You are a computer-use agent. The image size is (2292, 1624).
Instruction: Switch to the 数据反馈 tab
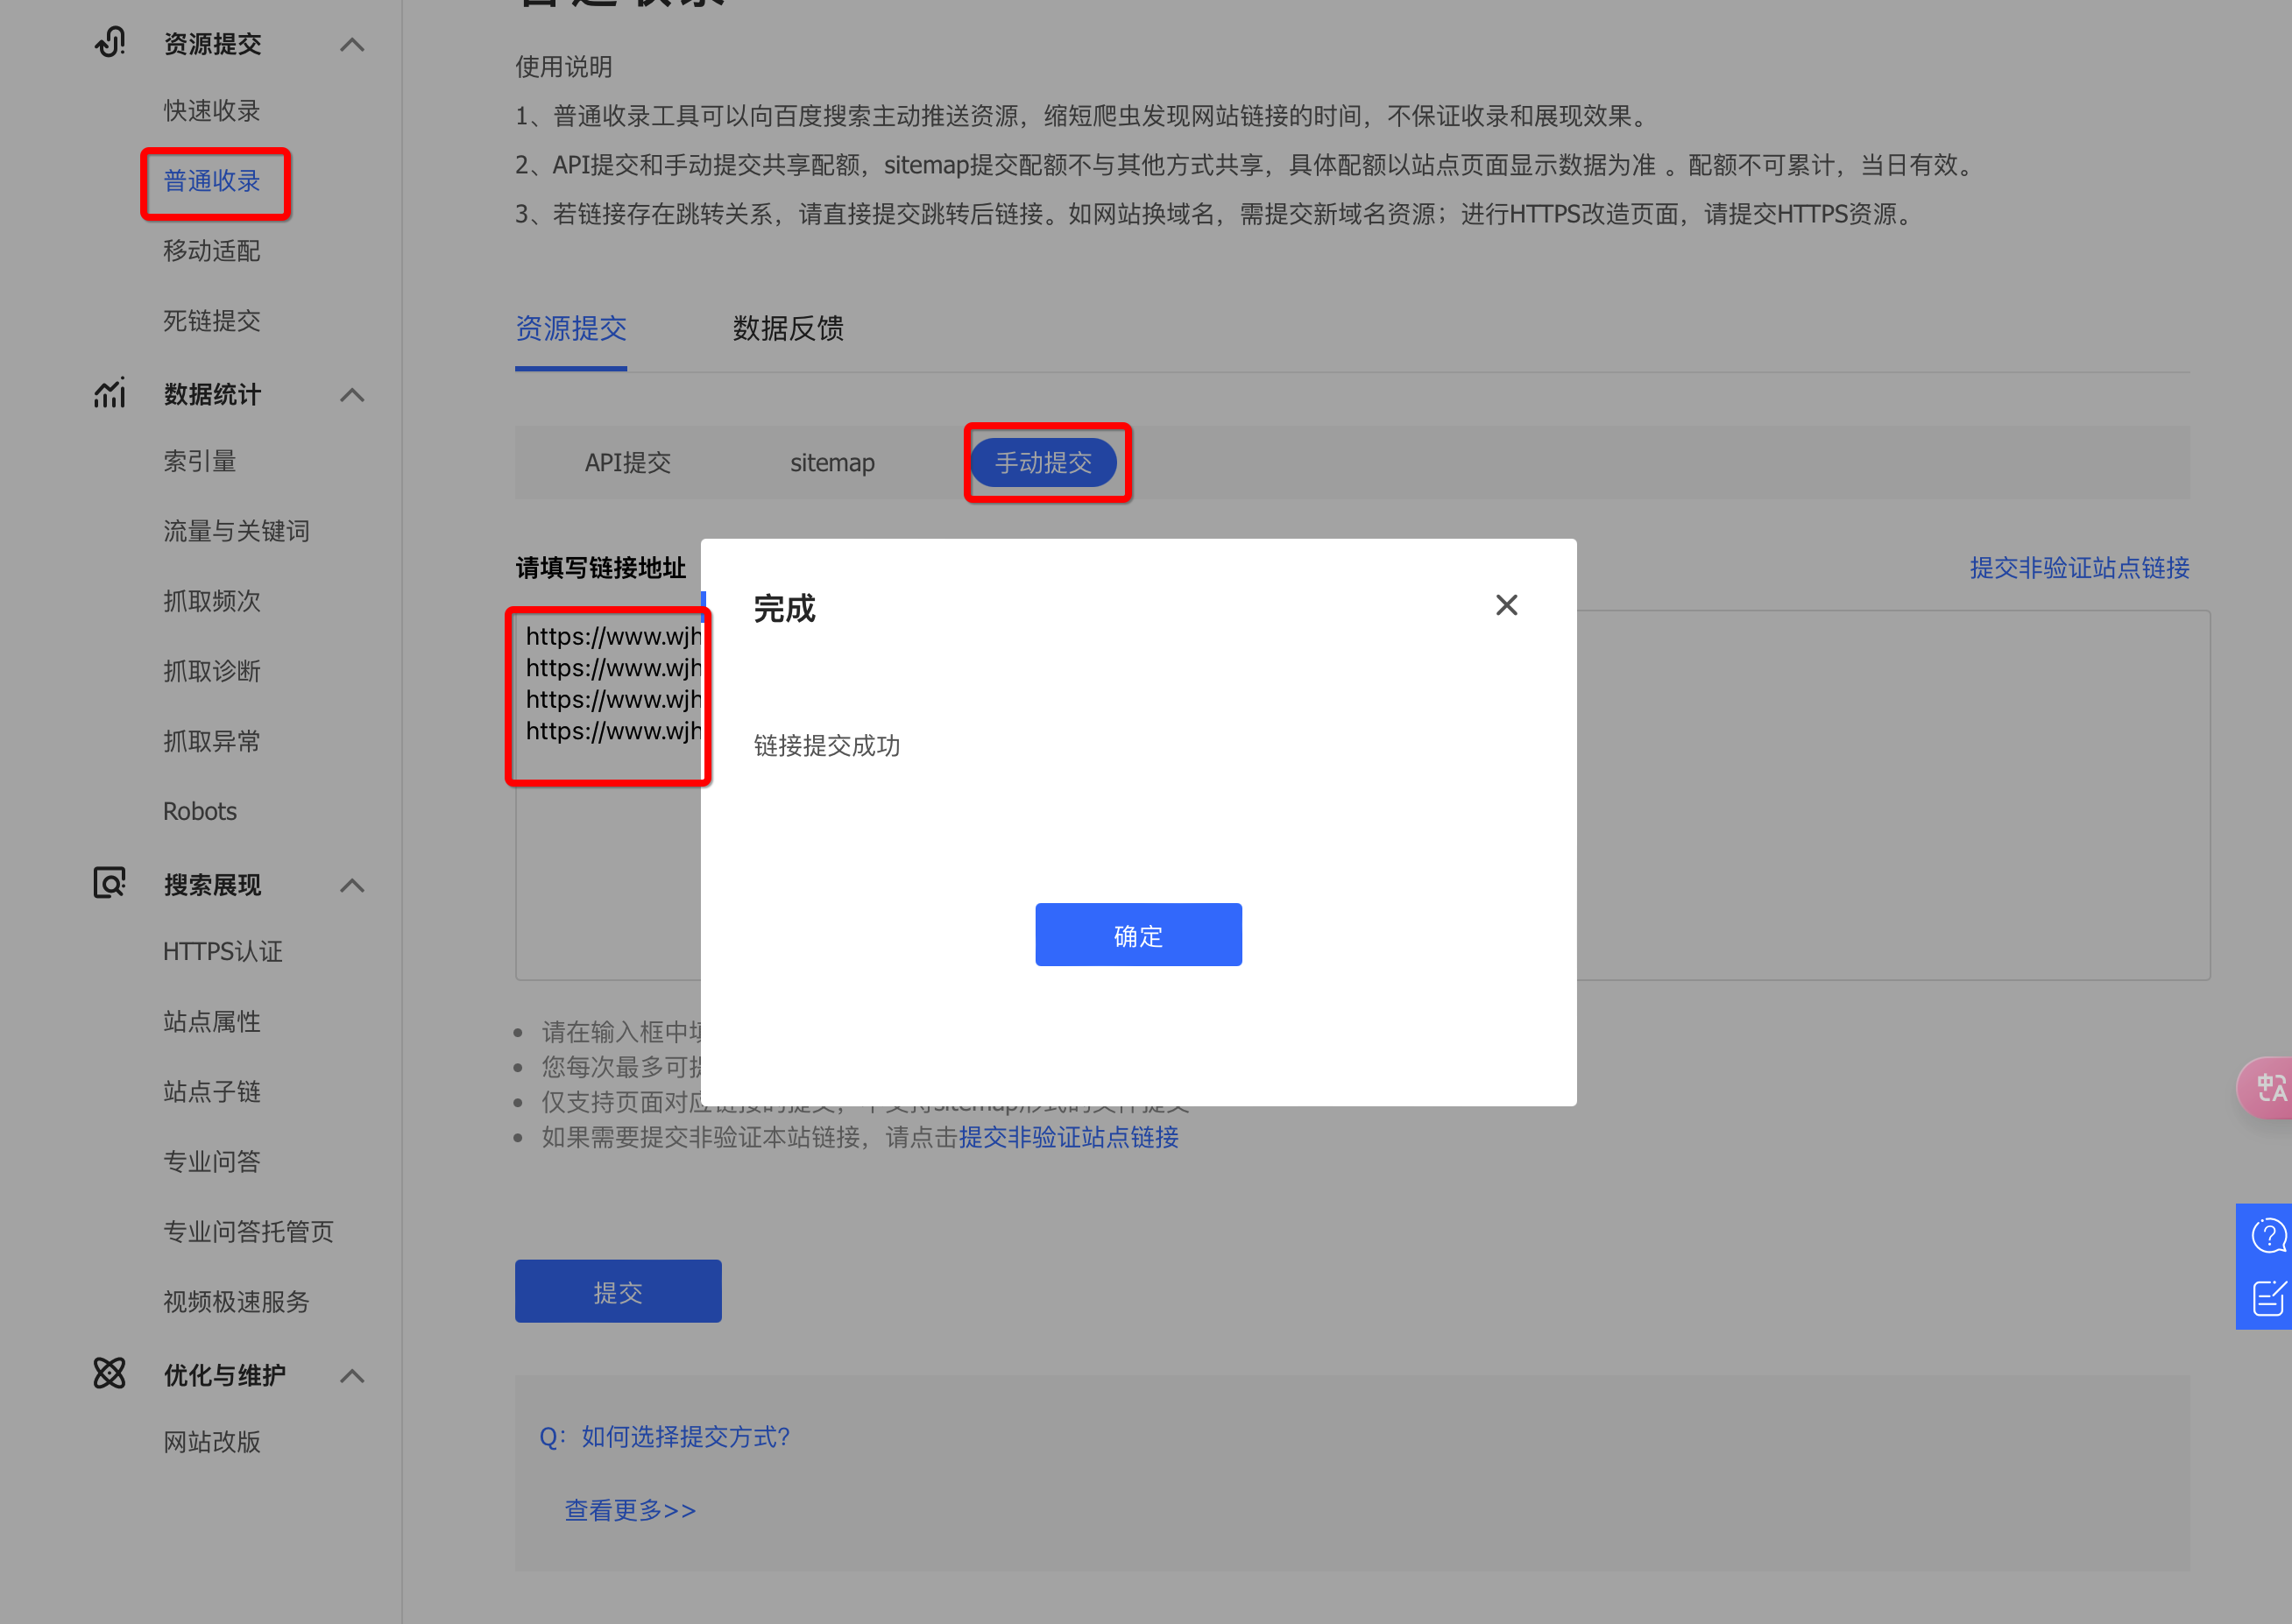tap(788, 328)
